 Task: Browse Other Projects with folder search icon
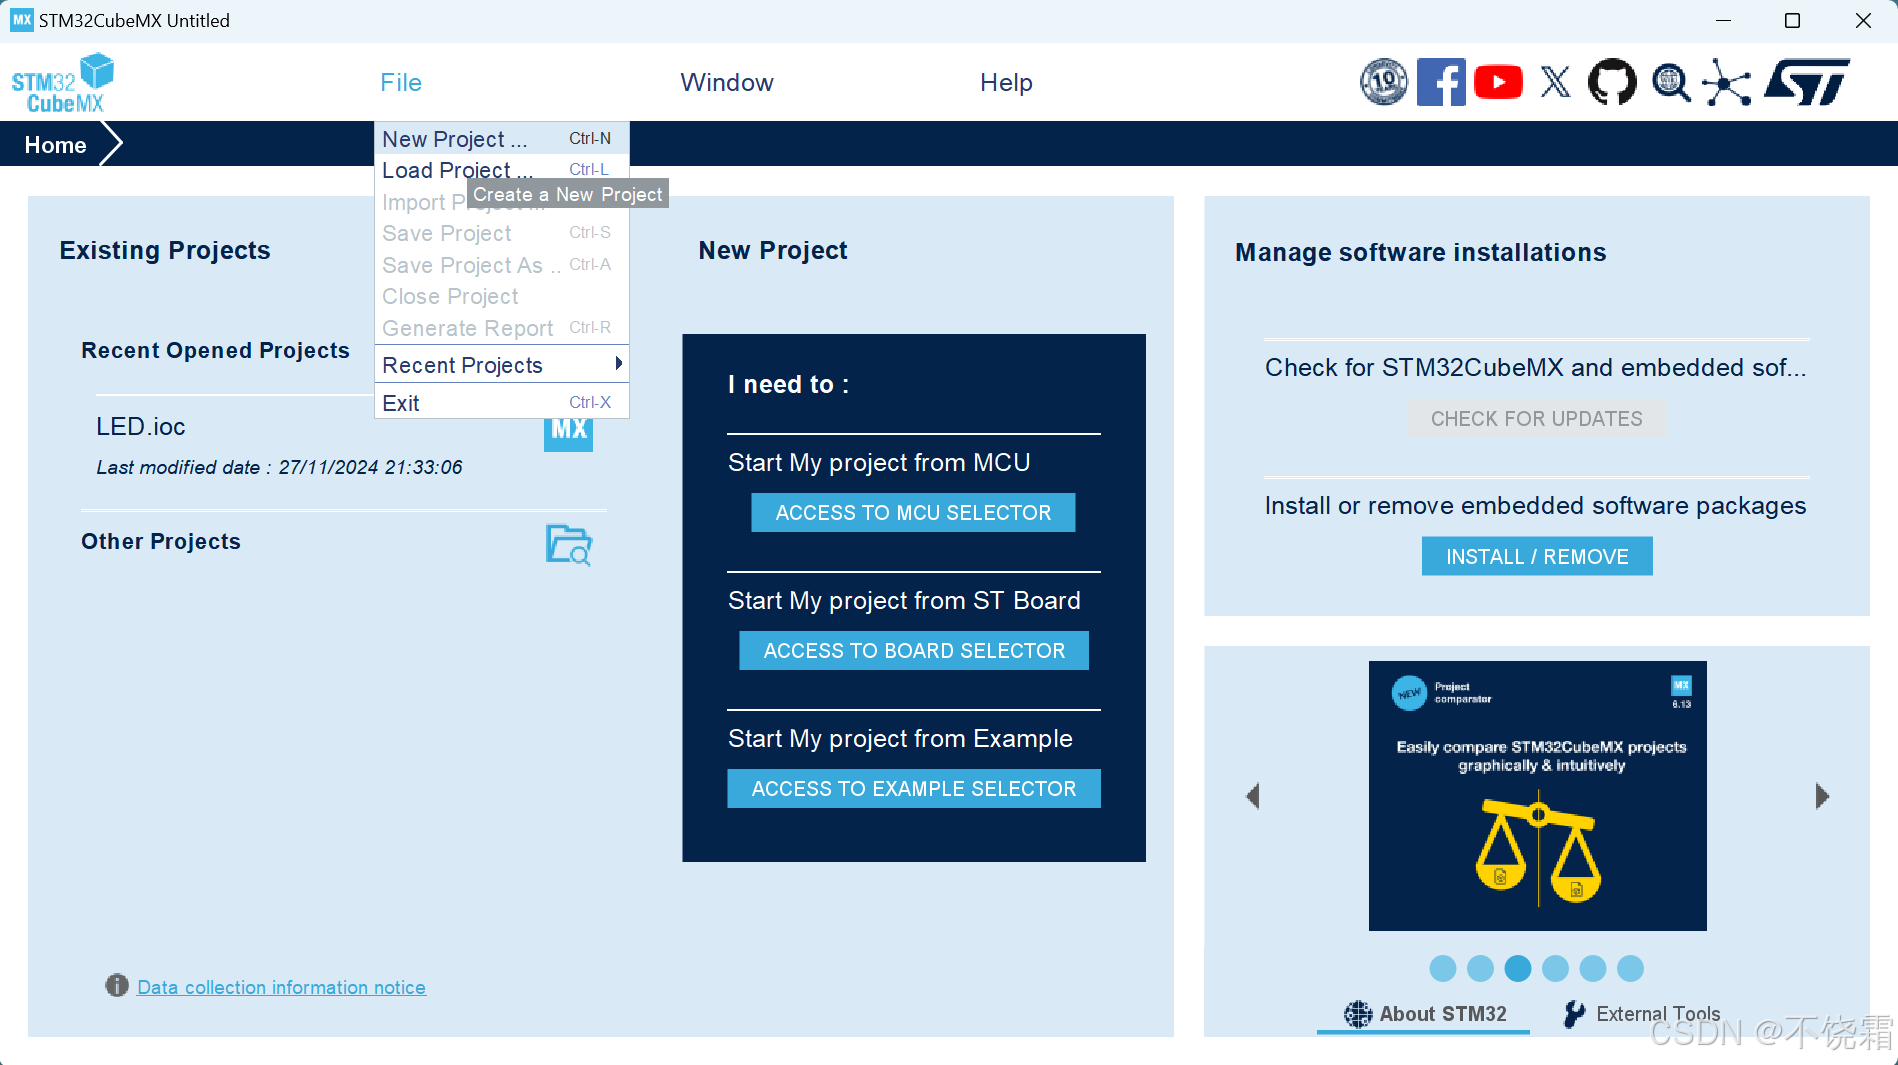pyautogui.click(x=569, y=545)
